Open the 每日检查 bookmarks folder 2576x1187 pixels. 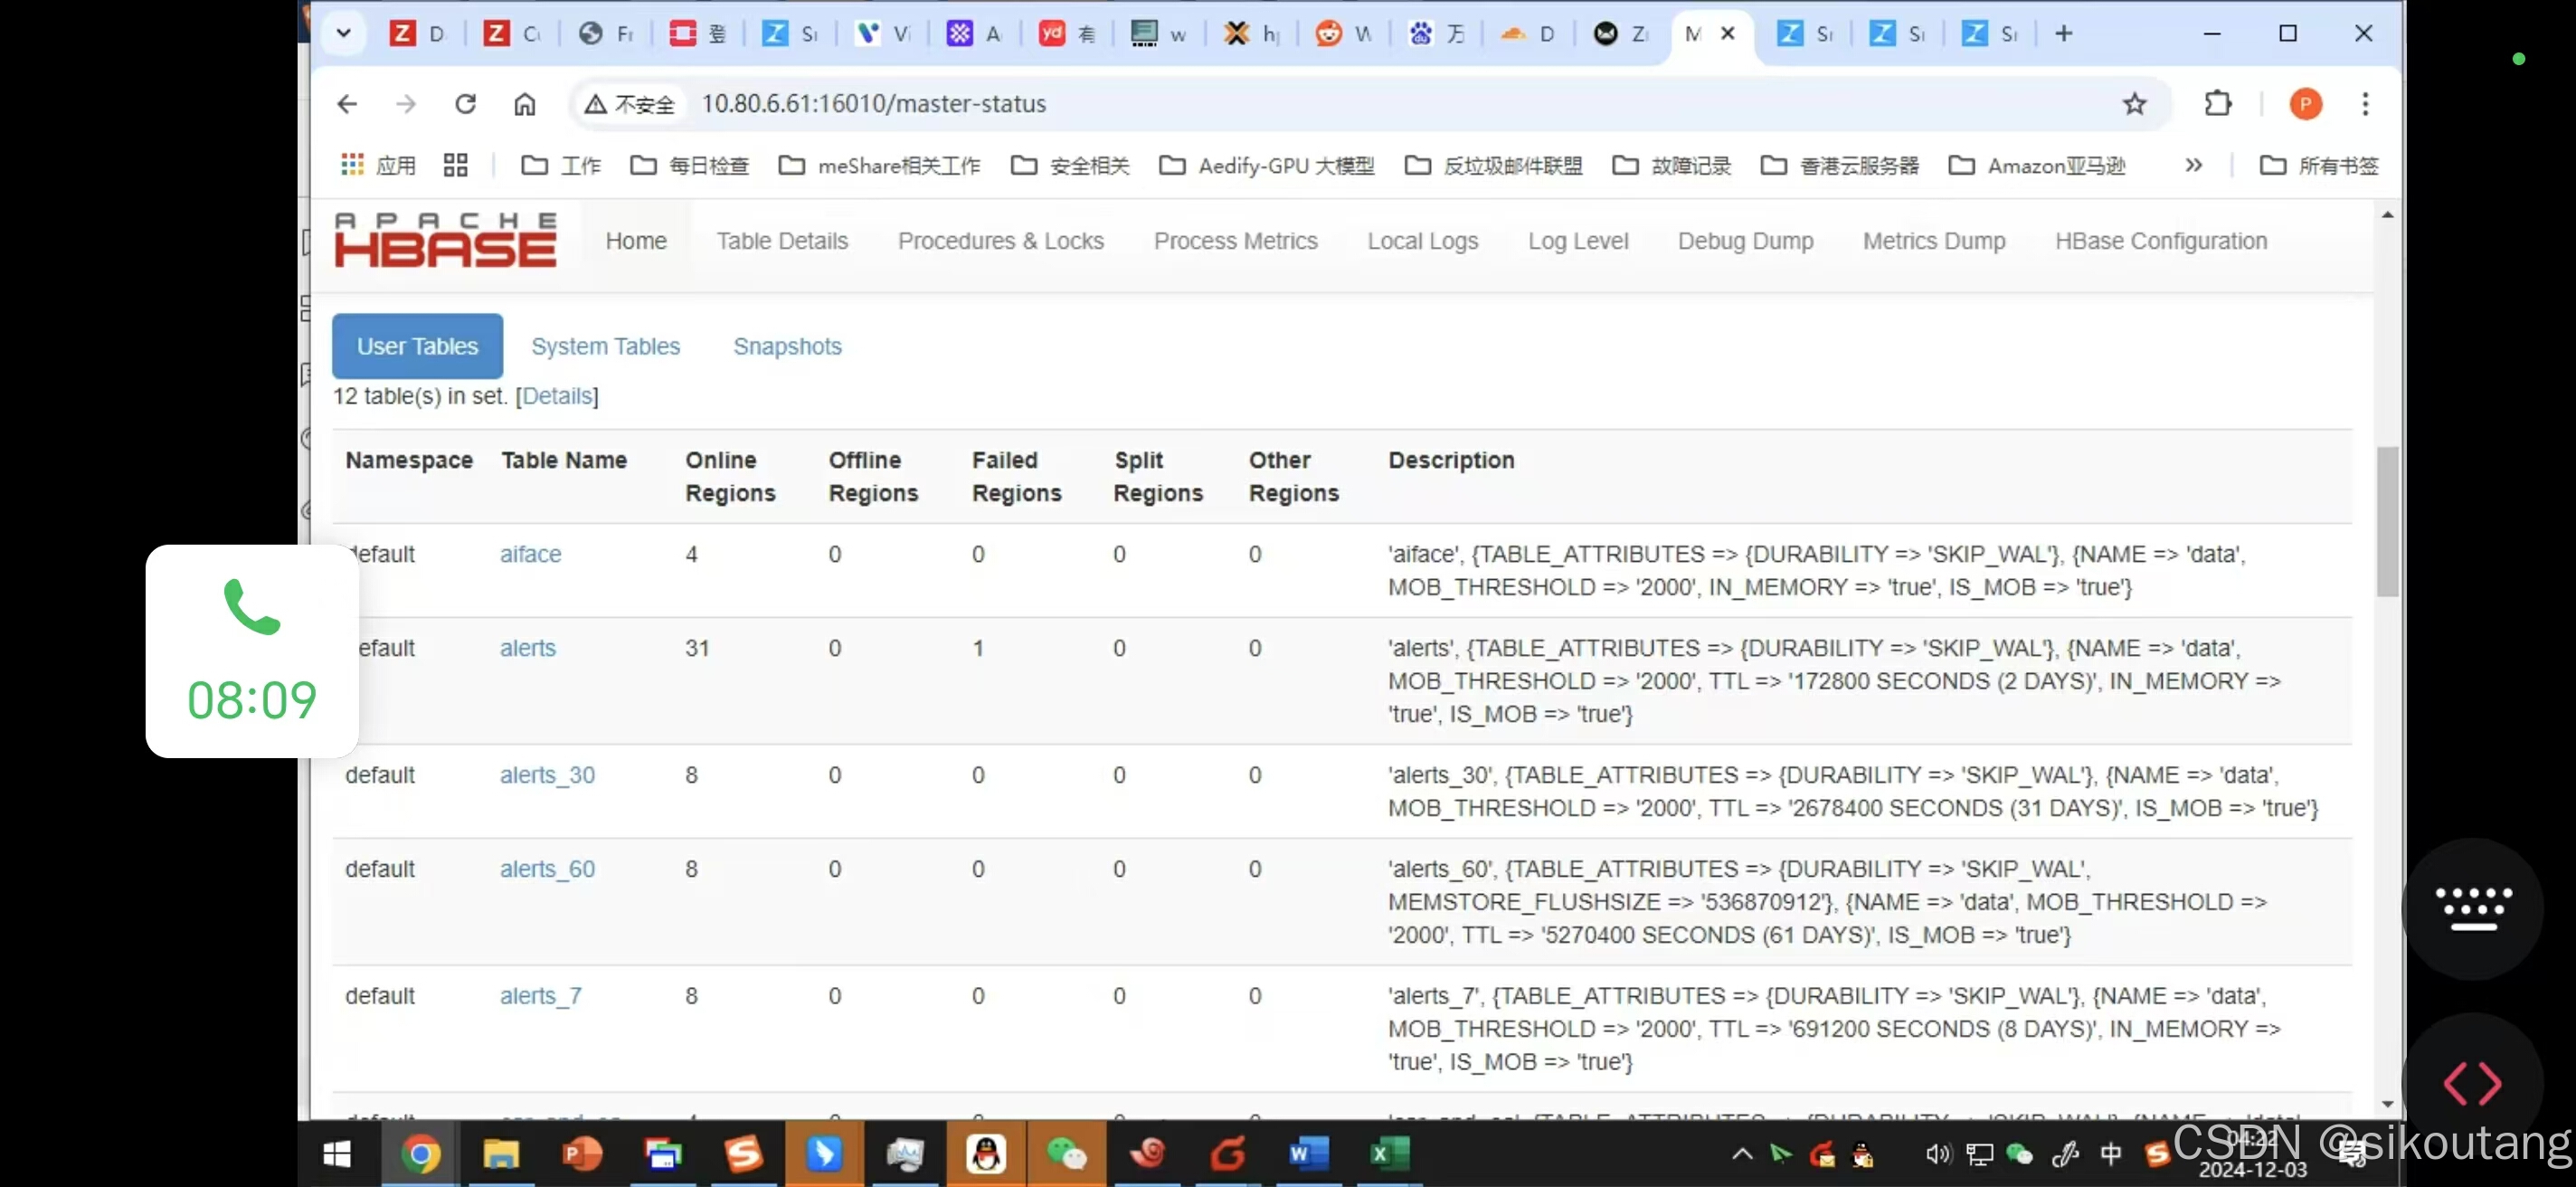(x=690, y=165)
